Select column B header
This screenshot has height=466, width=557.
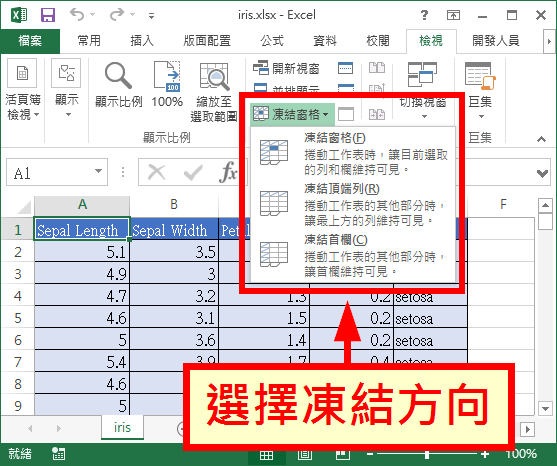(174, 205)
